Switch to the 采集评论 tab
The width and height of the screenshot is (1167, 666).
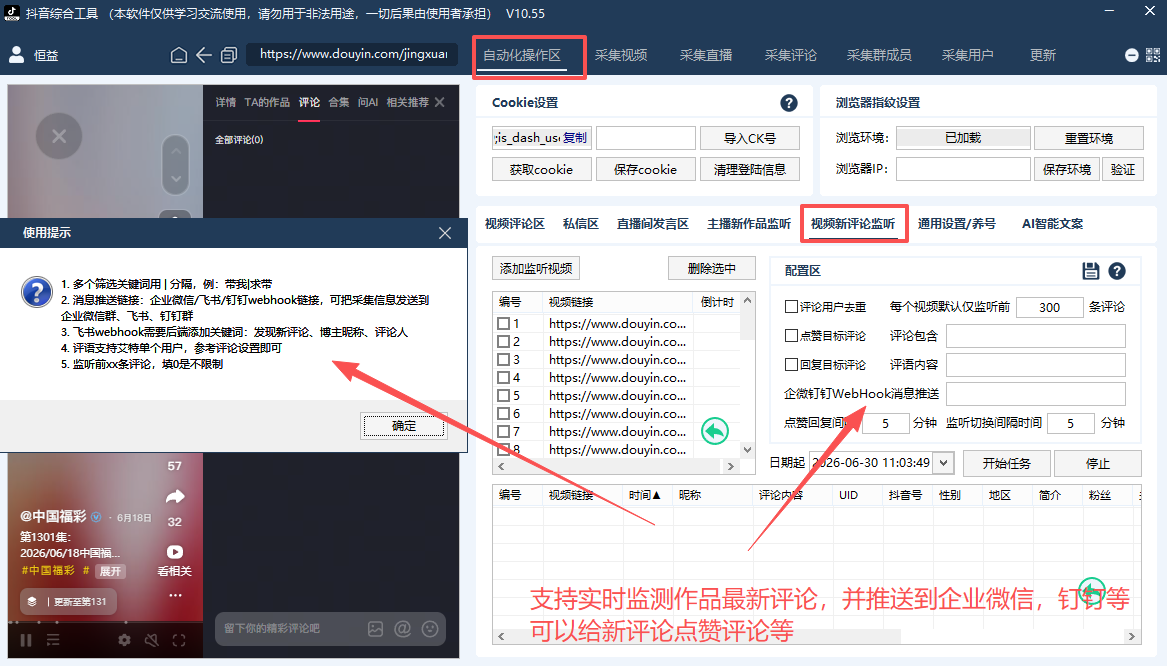pos(790,55)
